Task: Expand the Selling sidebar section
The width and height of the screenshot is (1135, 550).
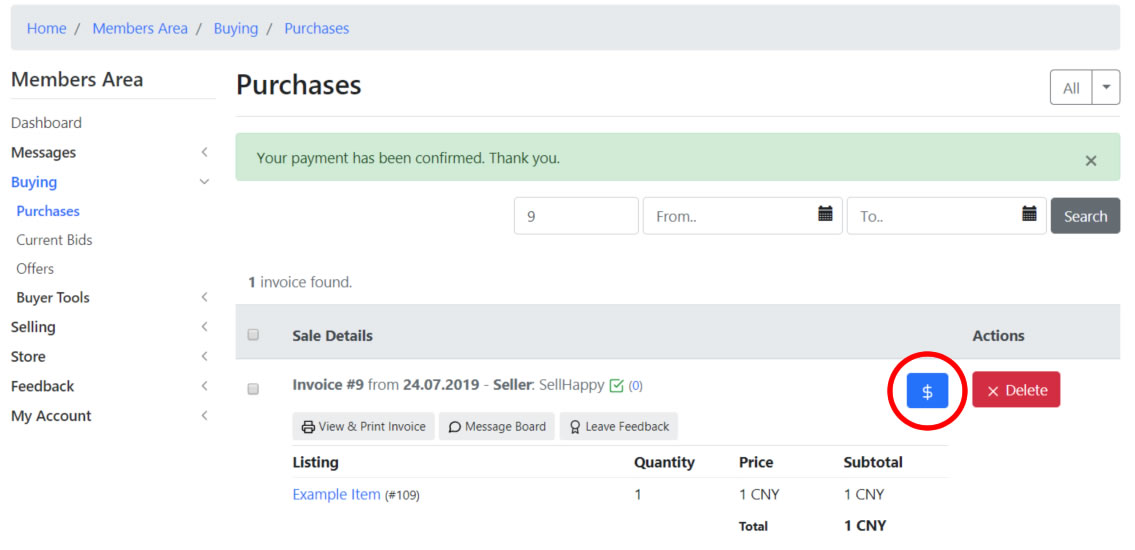Action: coord(109,327)
